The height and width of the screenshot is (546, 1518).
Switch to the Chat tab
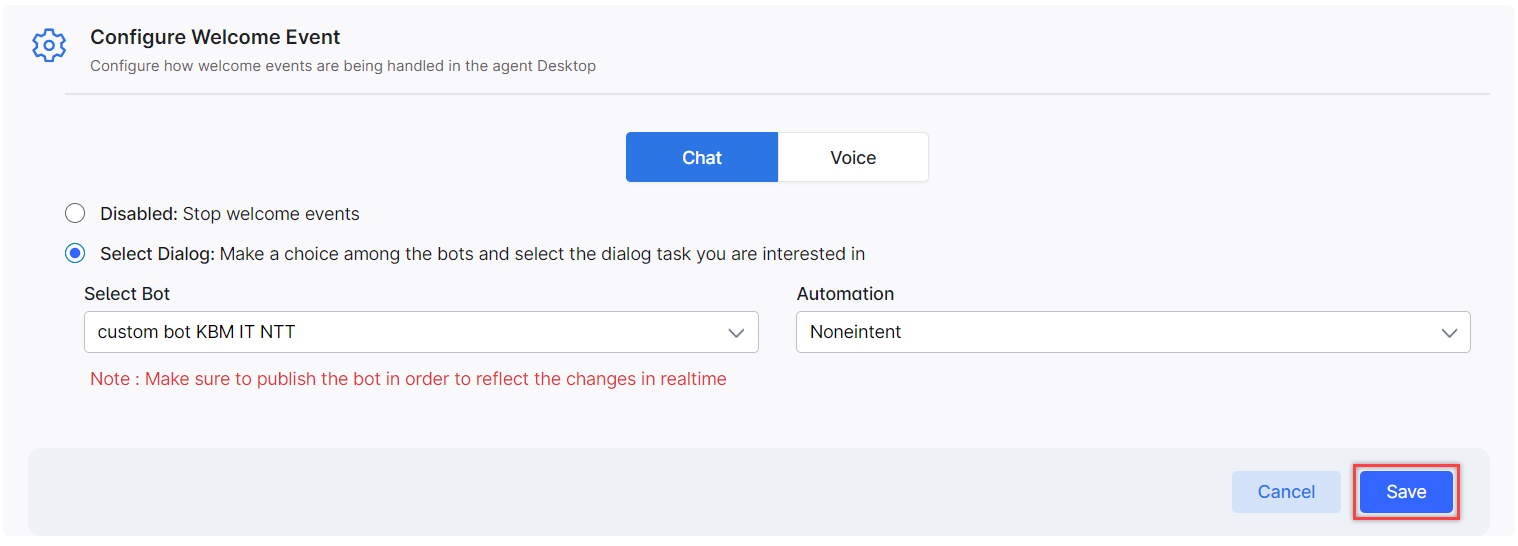coord(702,157)
